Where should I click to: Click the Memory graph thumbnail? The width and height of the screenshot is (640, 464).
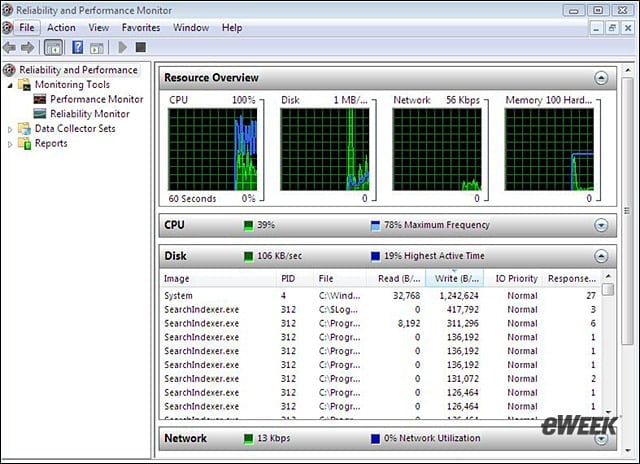point(549,149)
